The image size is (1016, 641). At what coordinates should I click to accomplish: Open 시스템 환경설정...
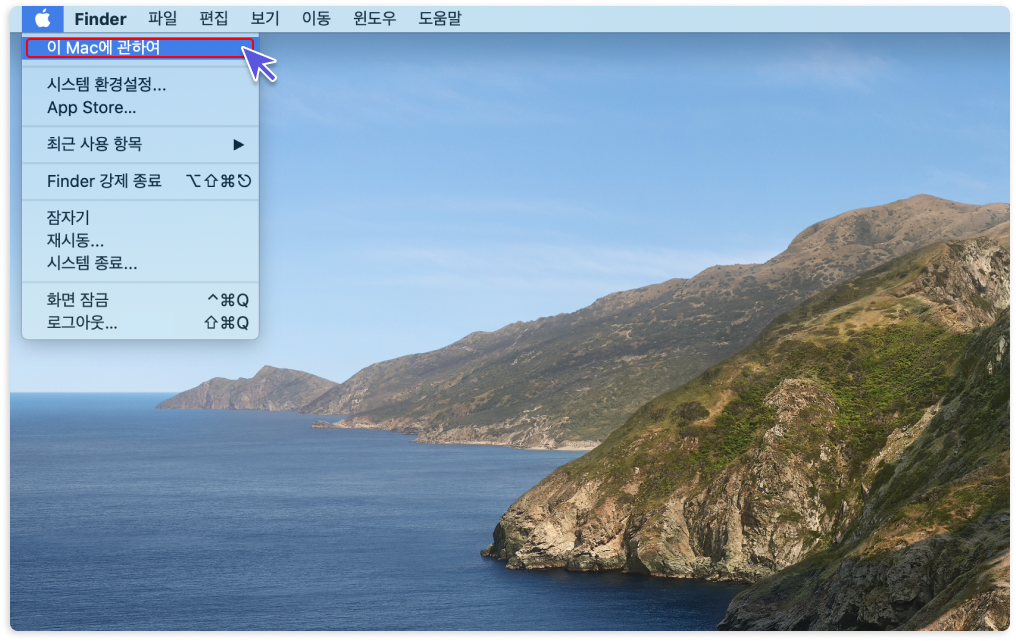click(x=140, y=85)
